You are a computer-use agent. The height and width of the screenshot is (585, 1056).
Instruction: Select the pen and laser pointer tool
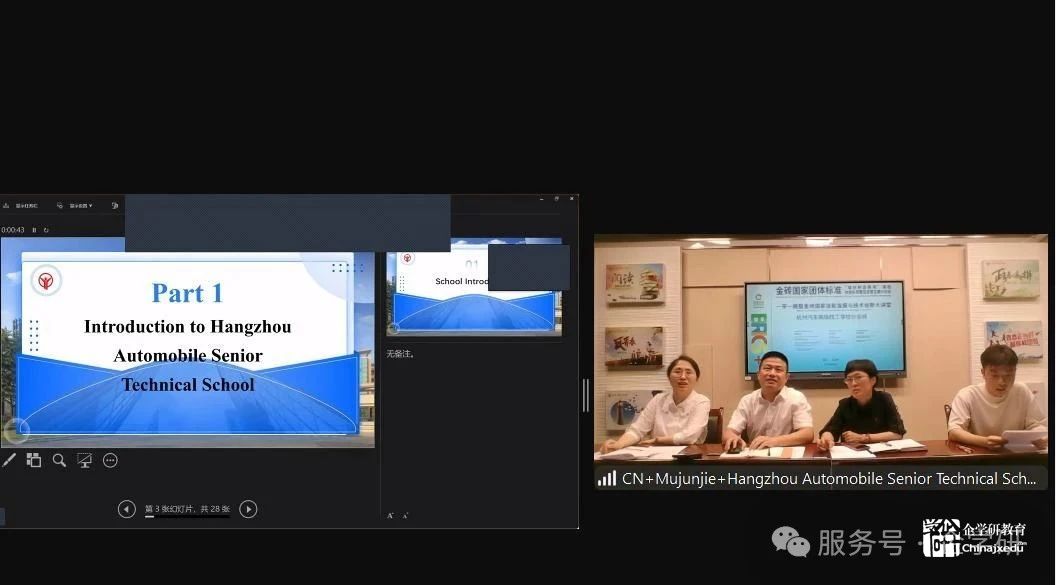(x=9, y=460)
